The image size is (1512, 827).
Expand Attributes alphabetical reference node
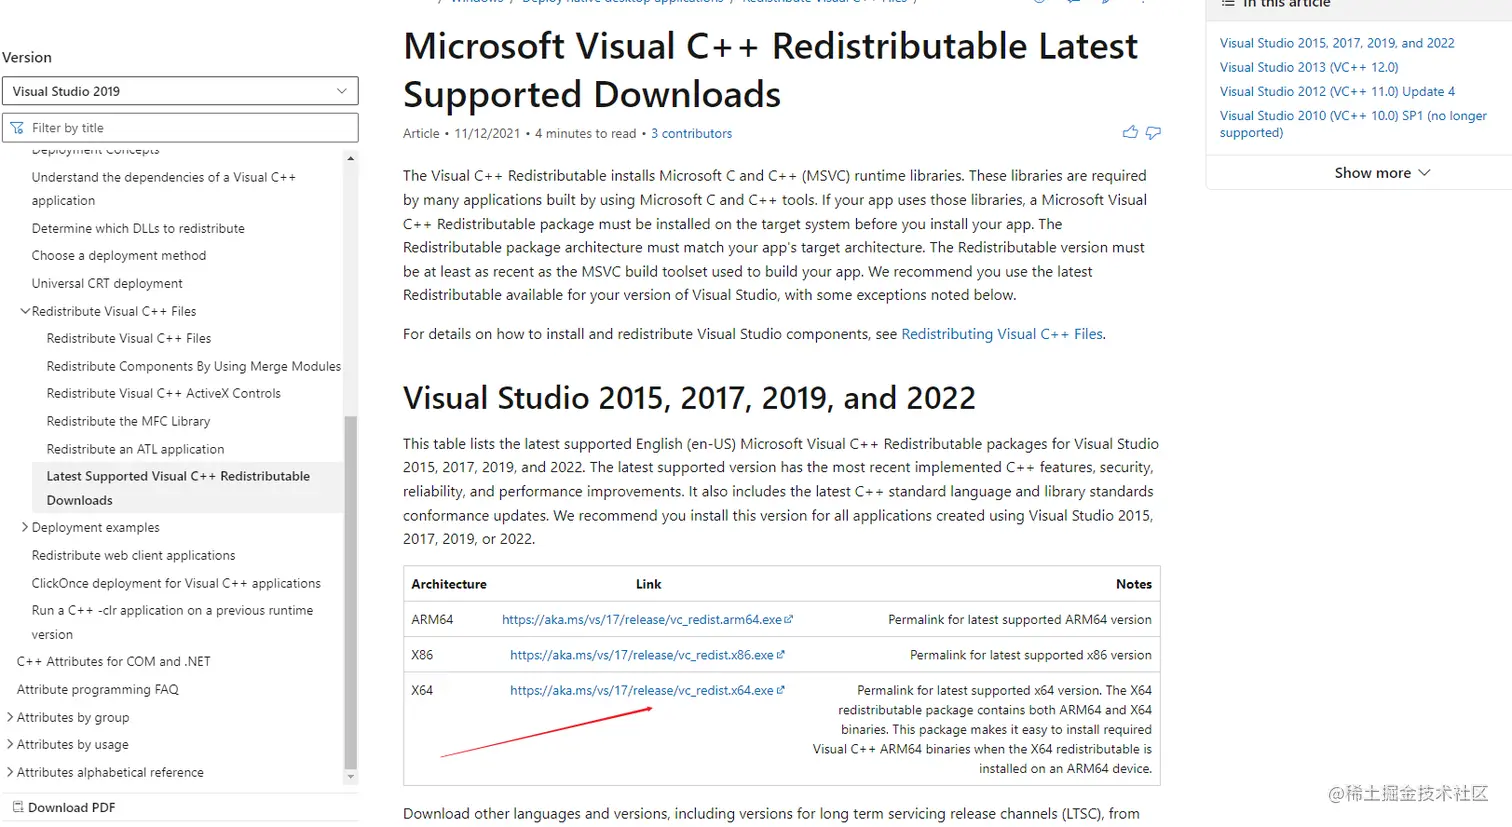point(10,772)
